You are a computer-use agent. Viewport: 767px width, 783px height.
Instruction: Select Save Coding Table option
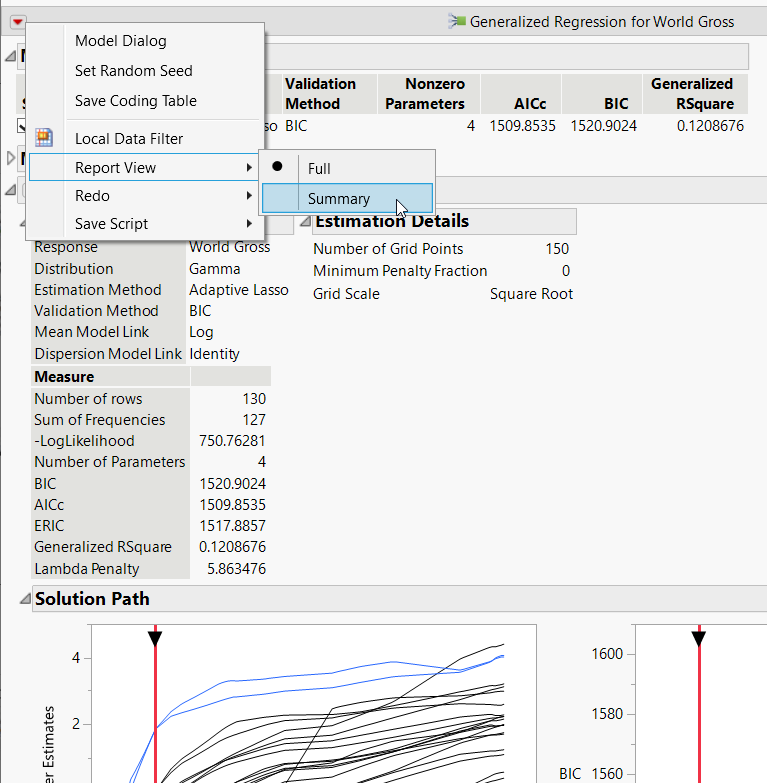pyautogui.click(x=135, y=101)
